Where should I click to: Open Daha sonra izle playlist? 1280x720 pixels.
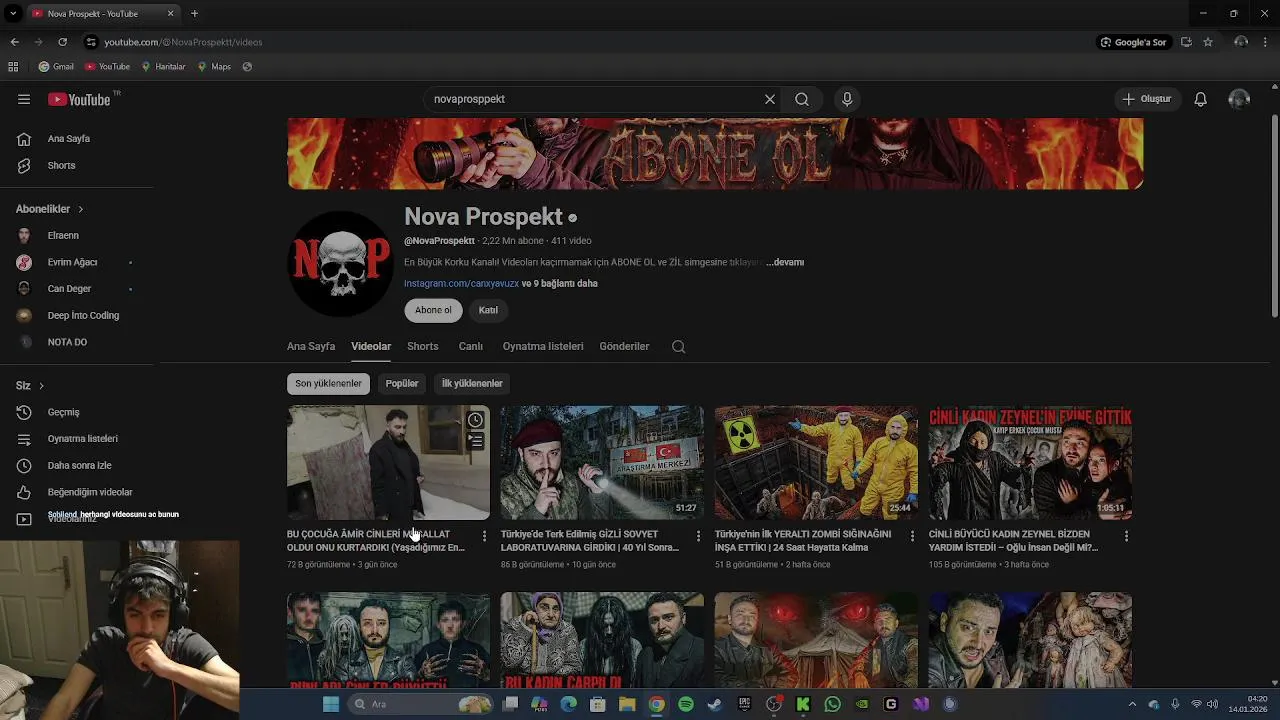[x=77, y=465]
